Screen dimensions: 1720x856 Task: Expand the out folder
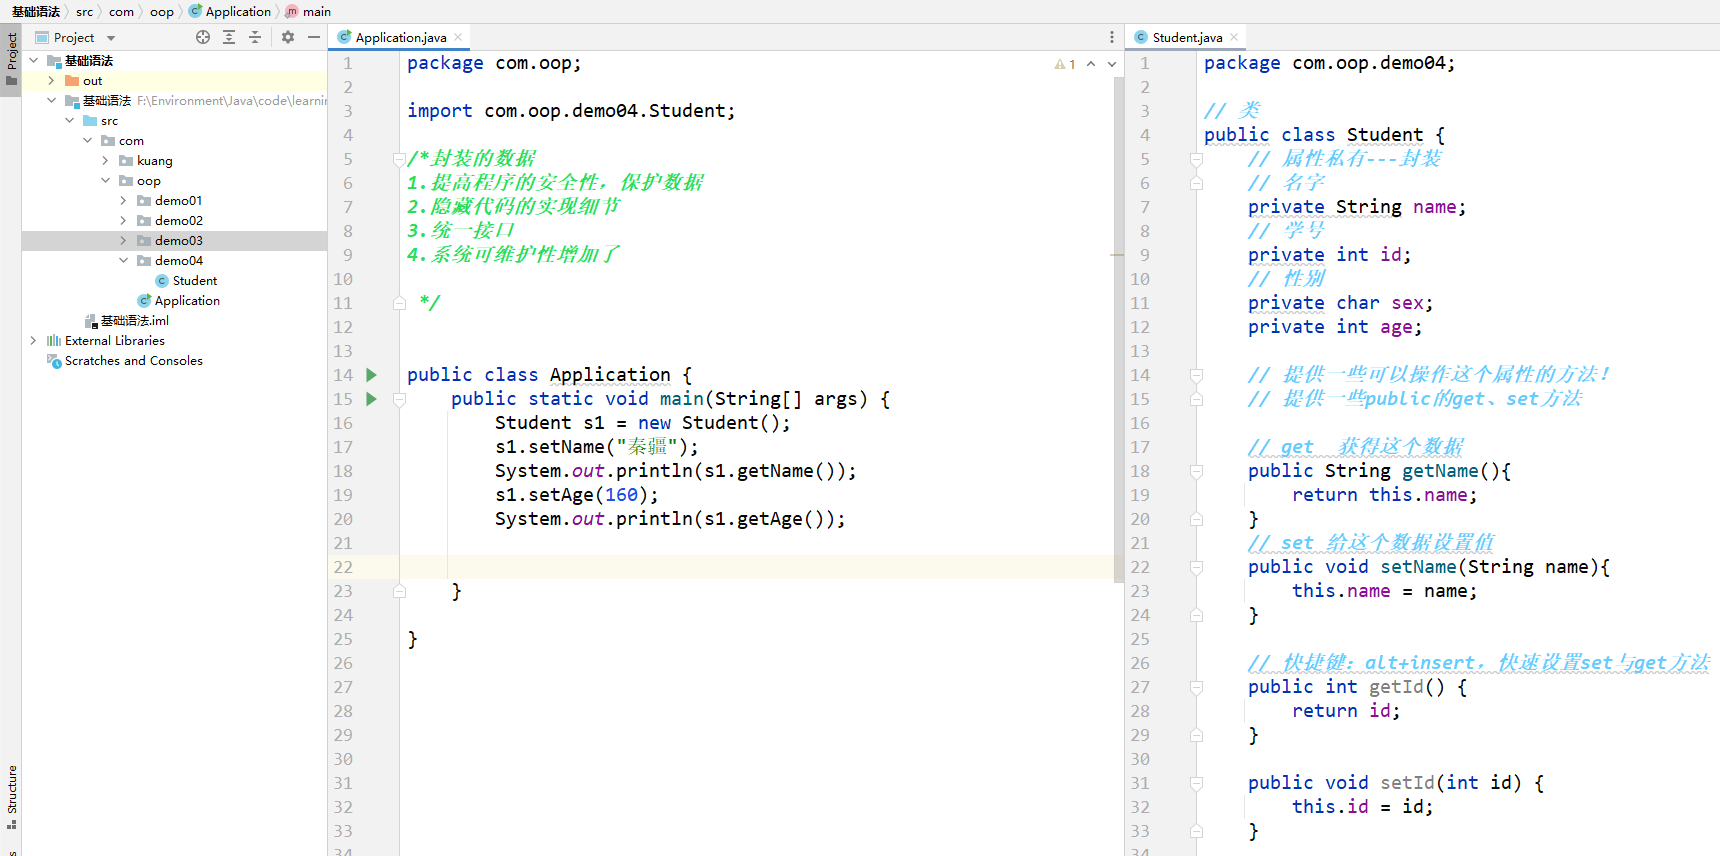coord(52,81)
